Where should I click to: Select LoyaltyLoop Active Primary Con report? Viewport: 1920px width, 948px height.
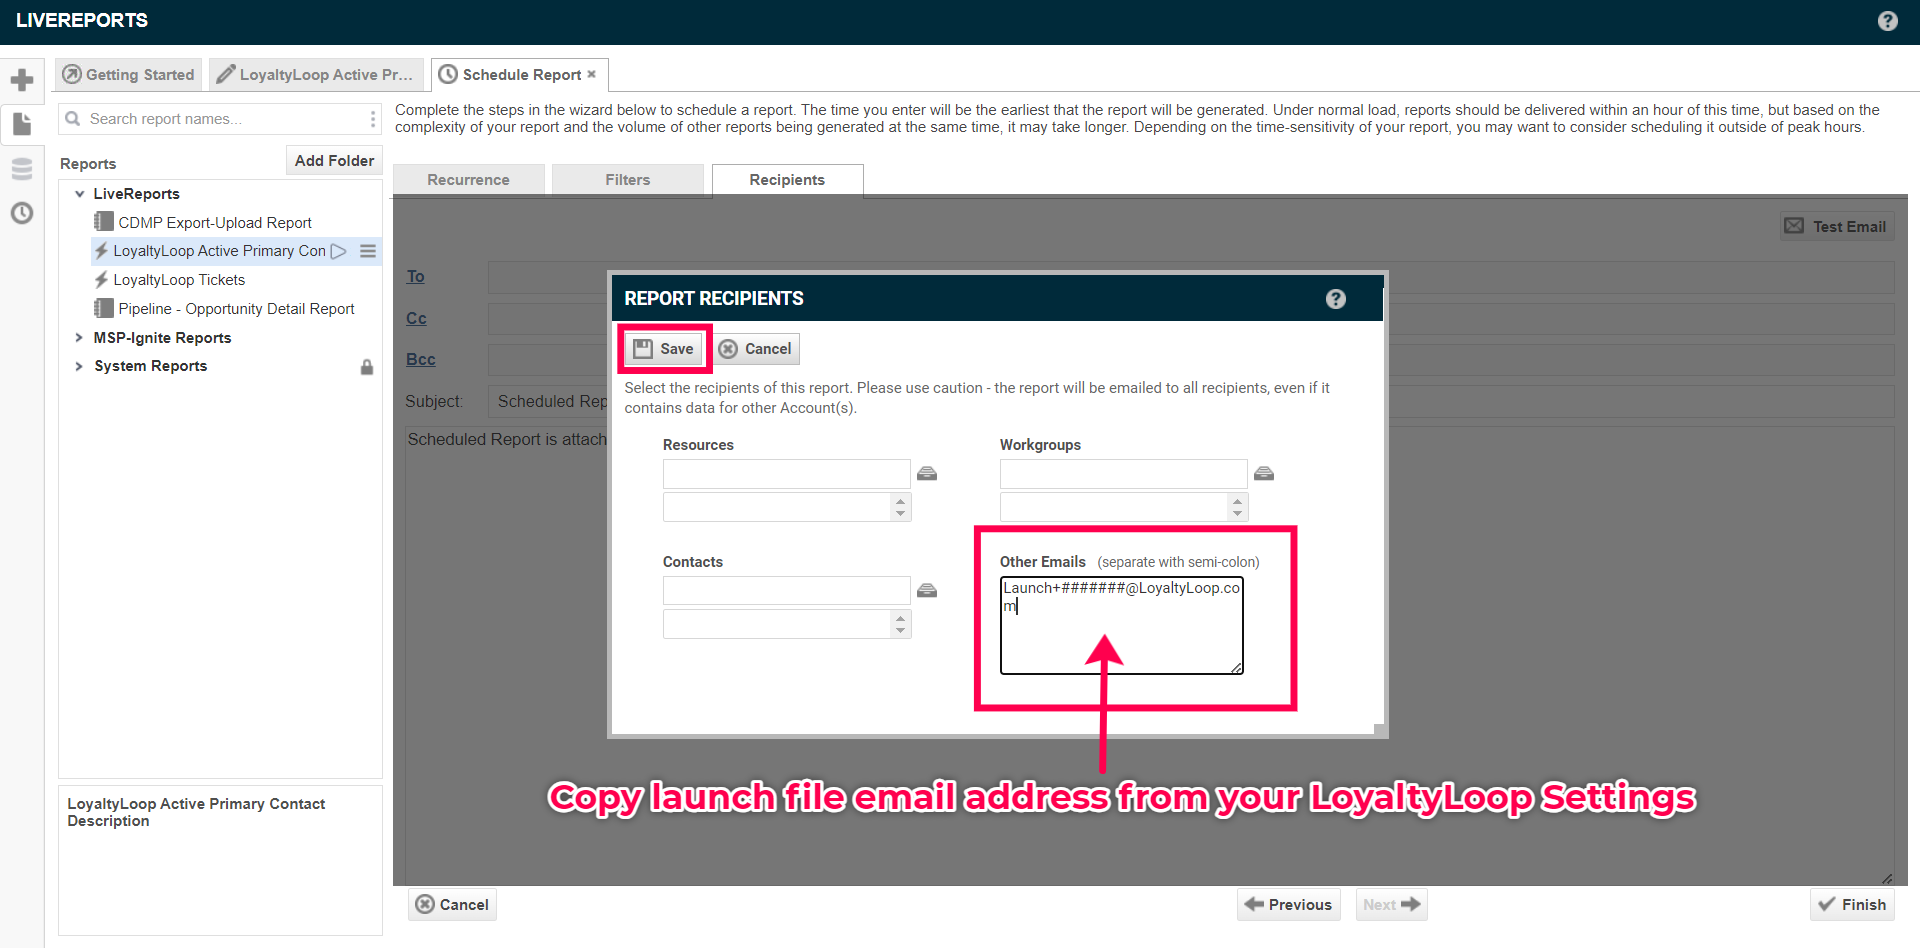[x=219, y=251]
